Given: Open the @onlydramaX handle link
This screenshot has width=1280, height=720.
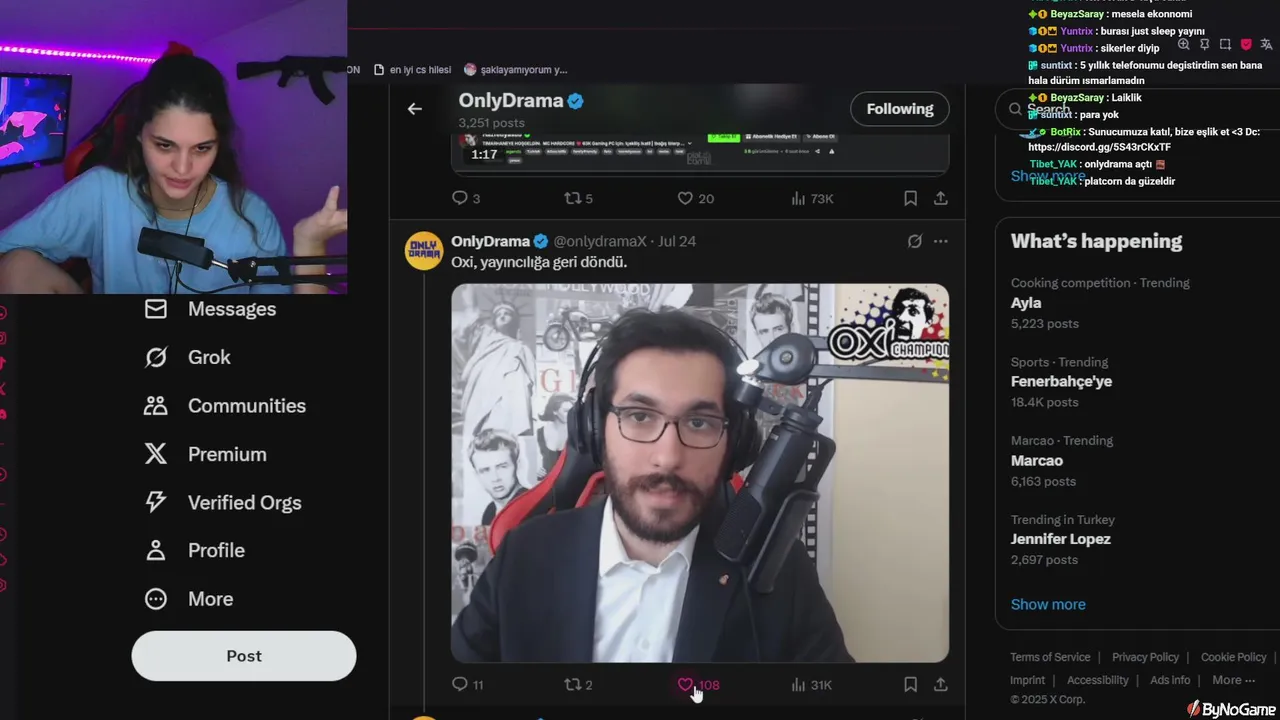Looking at the screenshot, I should (x=600, y=241).
